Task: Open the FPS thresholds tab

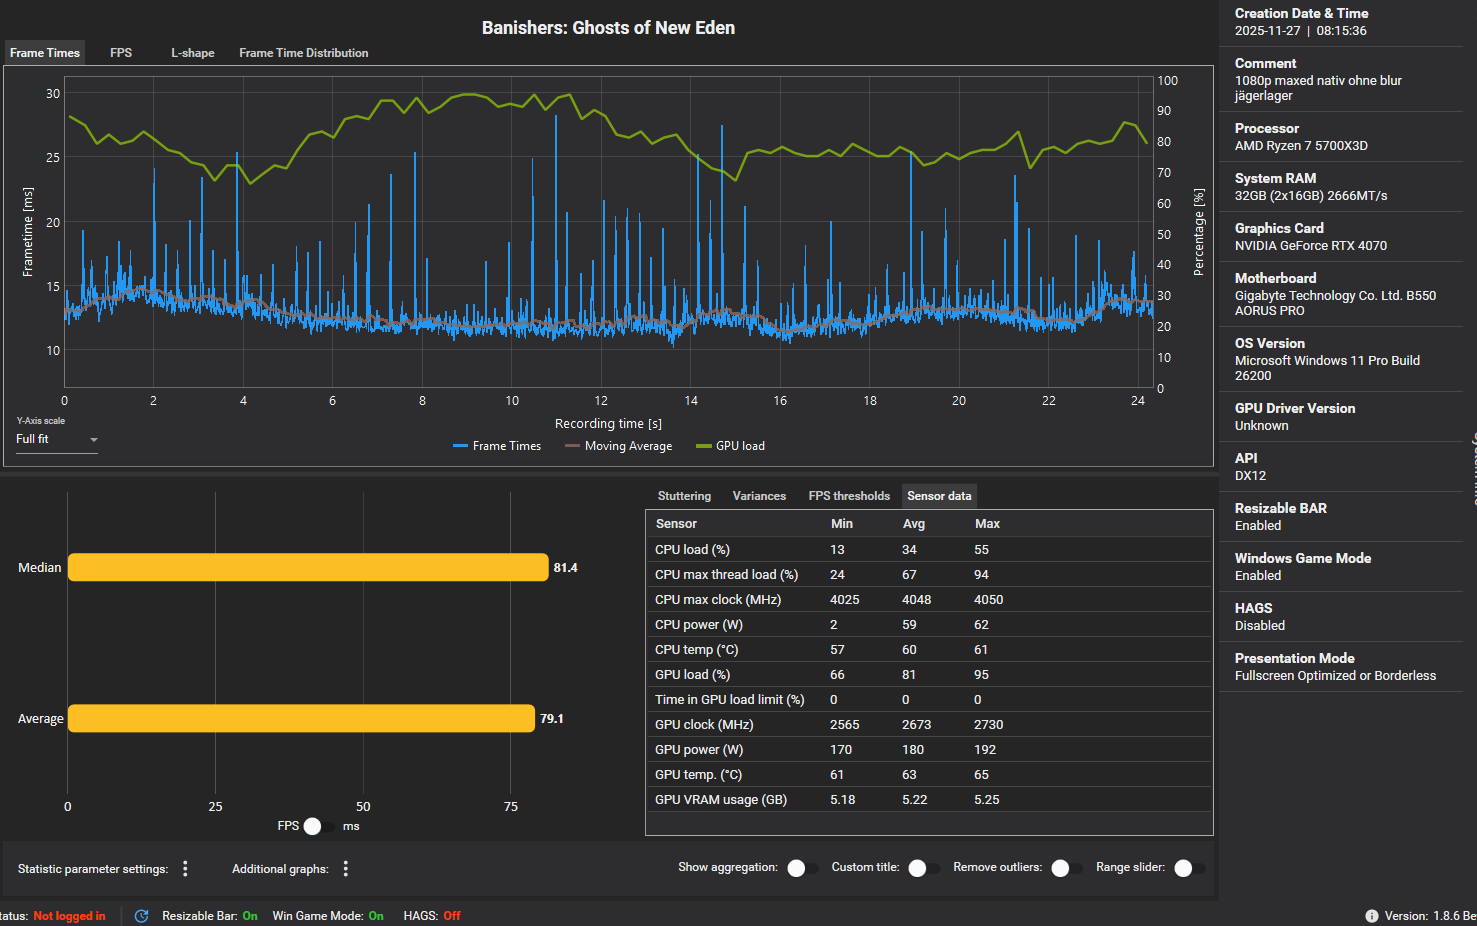Action: tap(849, 496)
